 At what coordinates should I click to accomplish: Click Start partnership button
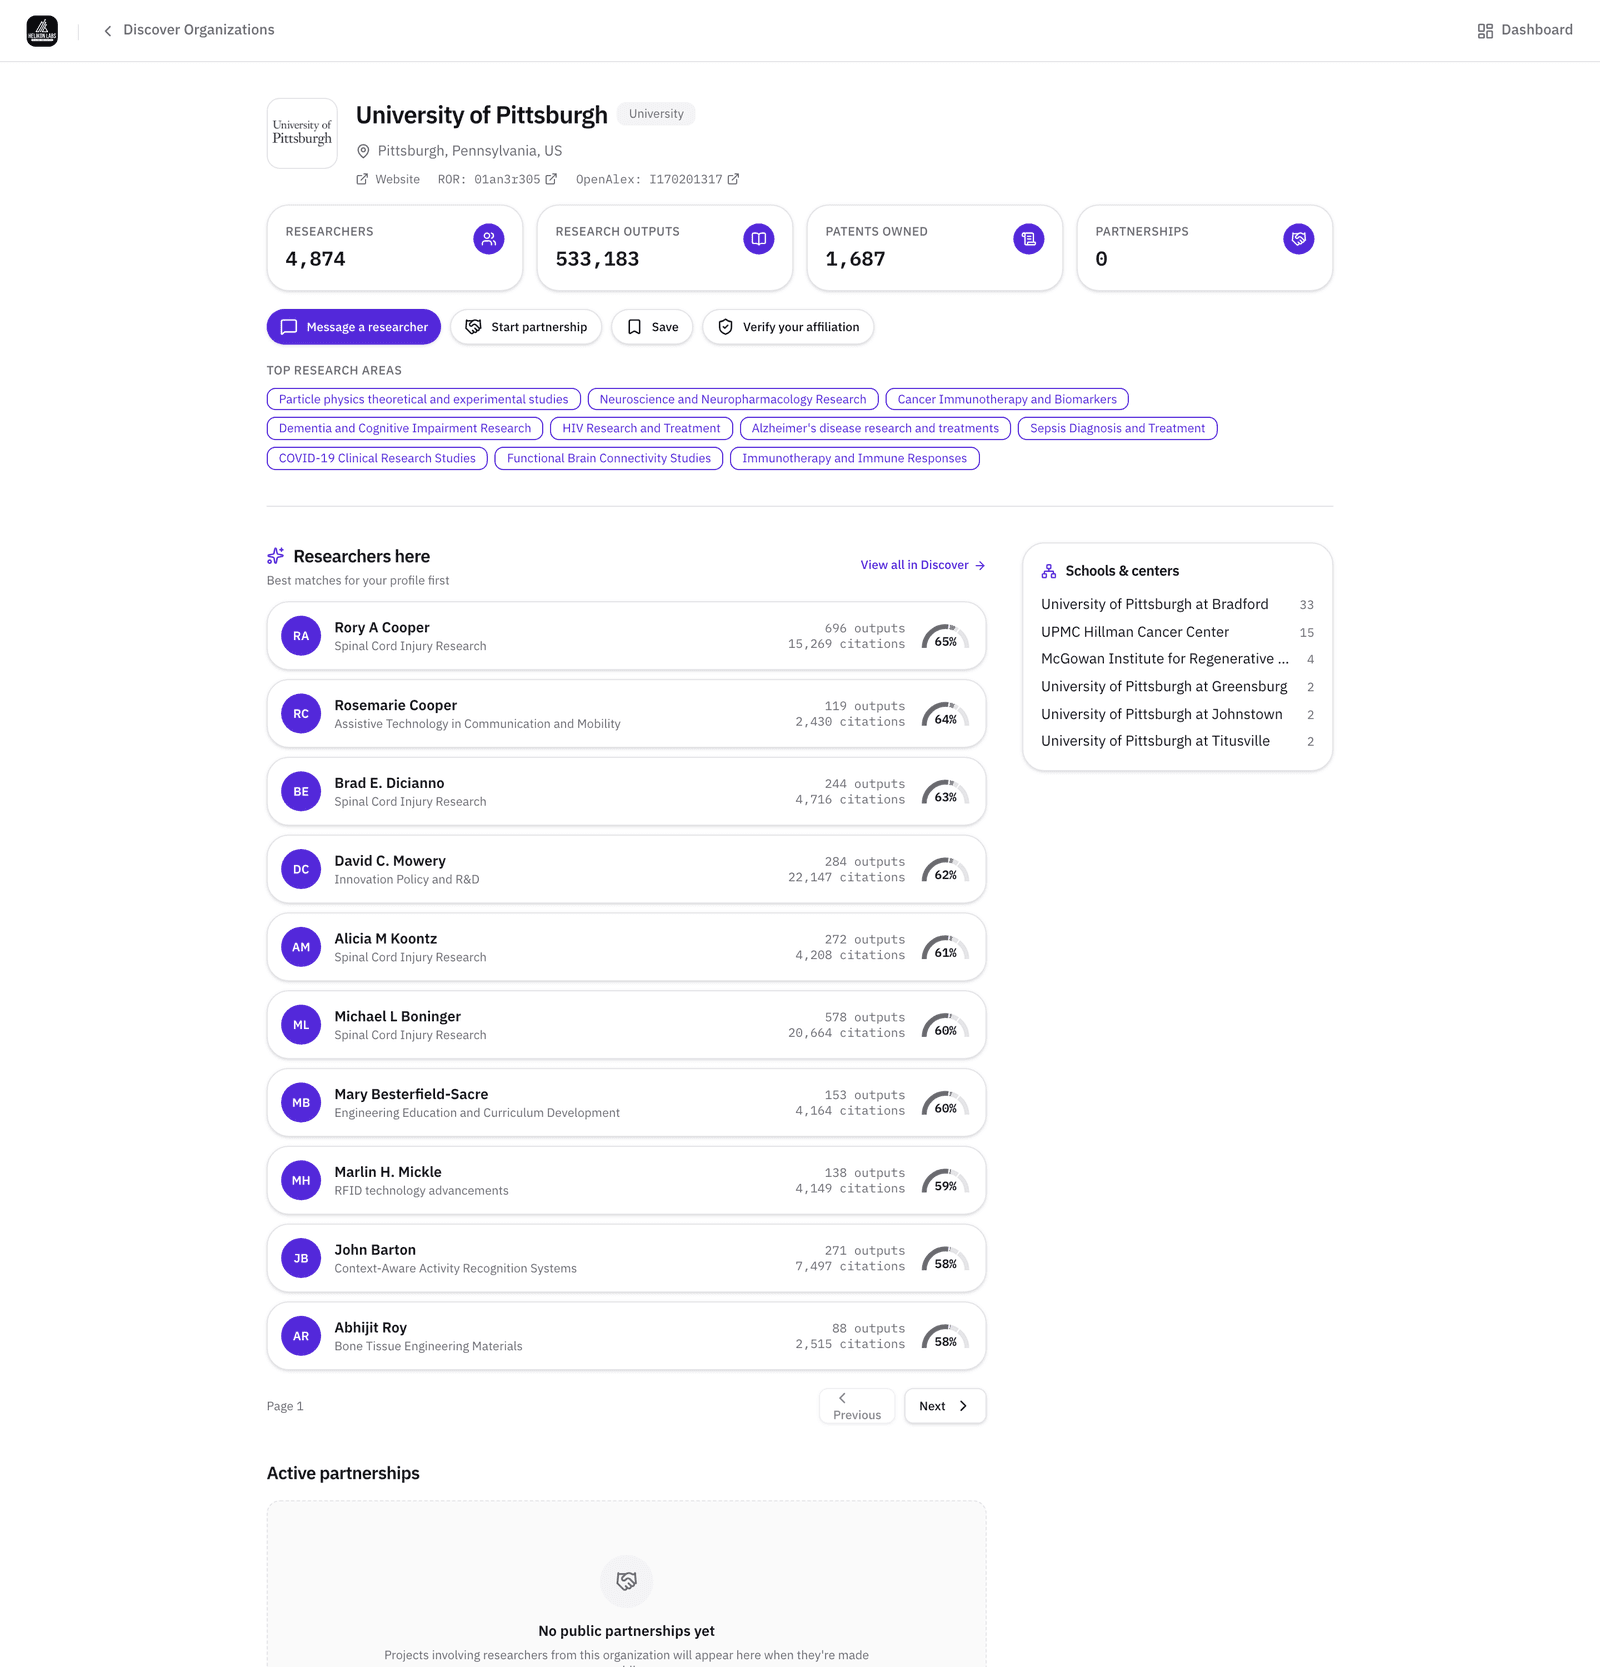(x=526, y=327)
